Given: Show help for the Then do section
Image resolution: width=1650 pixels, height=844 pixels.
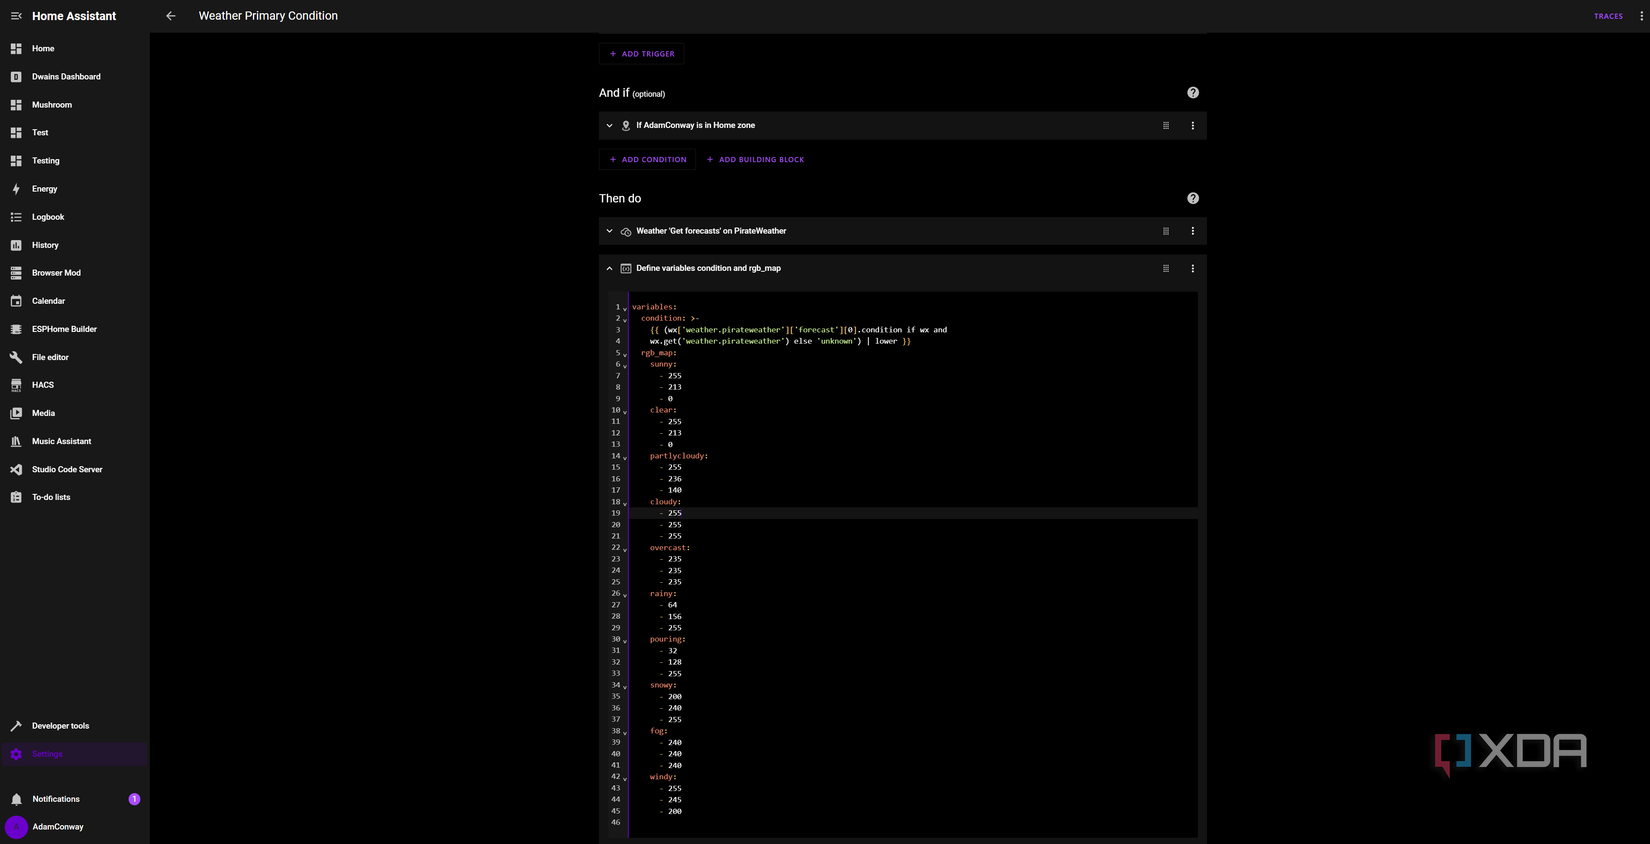Looking at the screenshot, I should point(1193,198).
